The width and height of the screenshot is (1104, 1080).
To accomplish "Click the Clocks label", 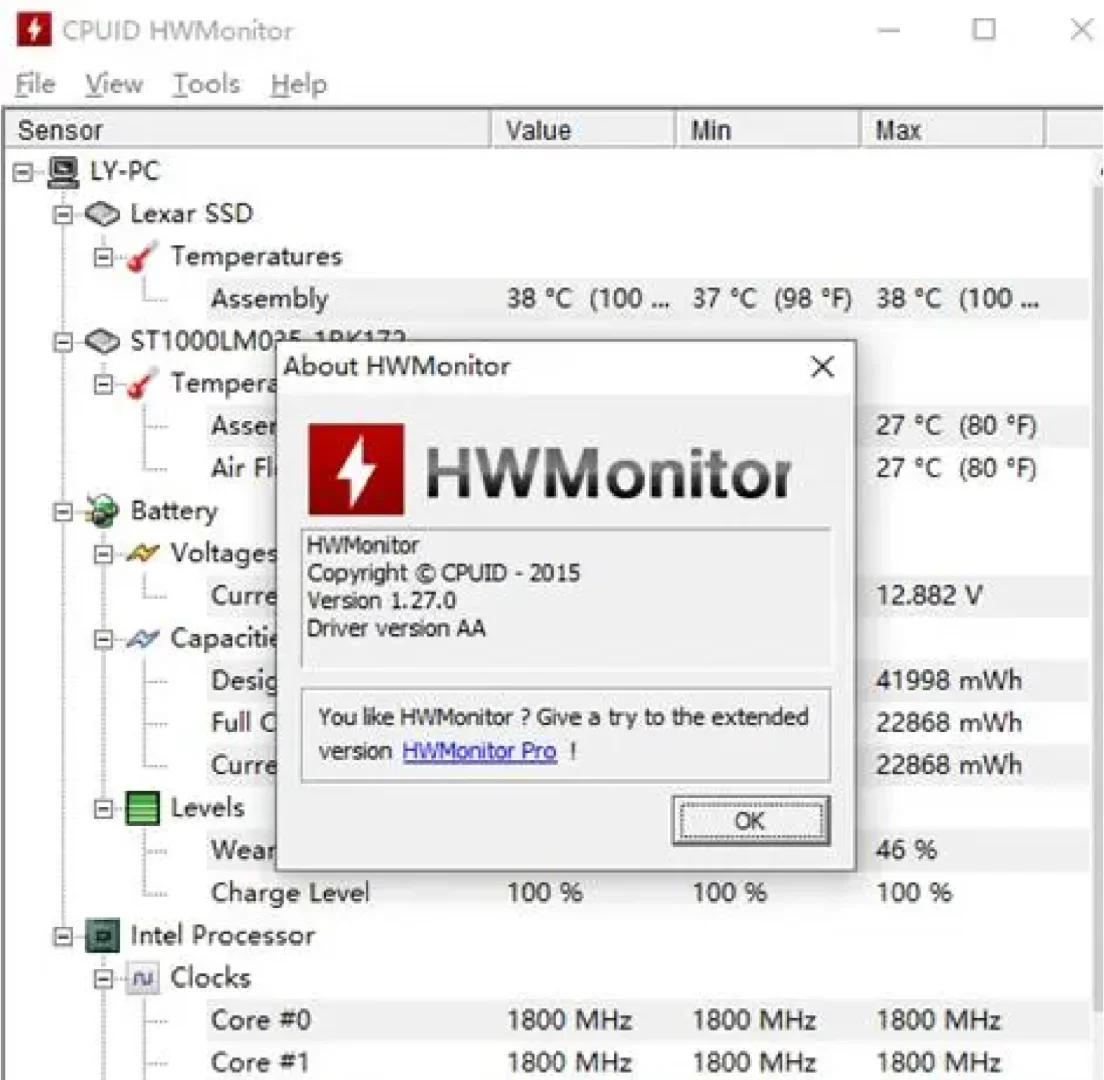I will 211,978.
